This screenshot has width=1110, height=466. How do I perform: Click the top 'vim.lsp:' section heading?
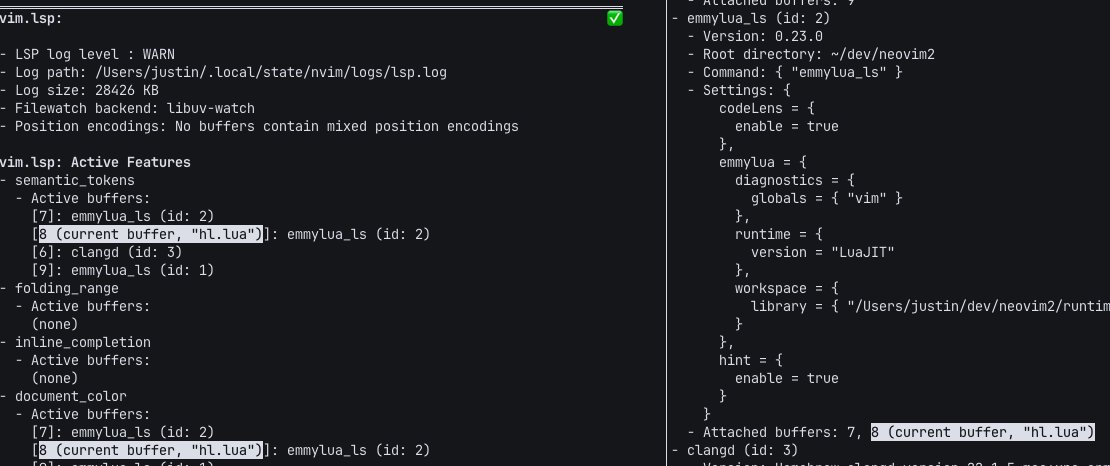pyautogui.click(x=31, y=18)
